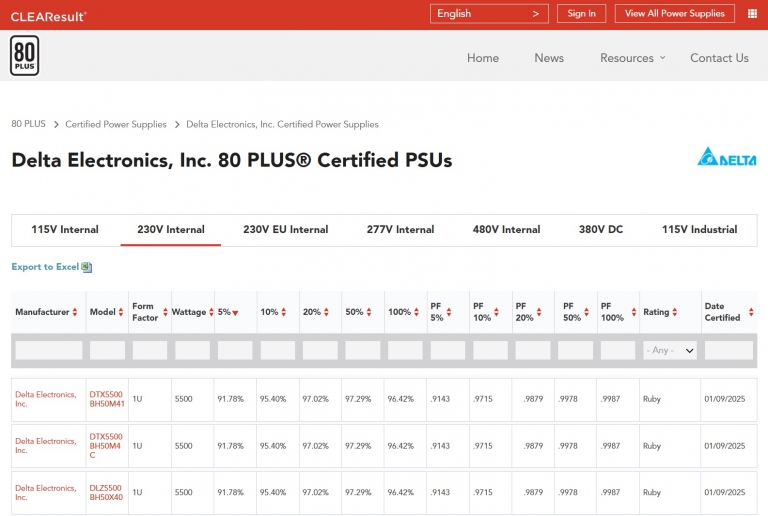Screen dimensions: 768x516
Task: Open model DTX5500 BH50M41 link
Action: [x=107, y=399]
